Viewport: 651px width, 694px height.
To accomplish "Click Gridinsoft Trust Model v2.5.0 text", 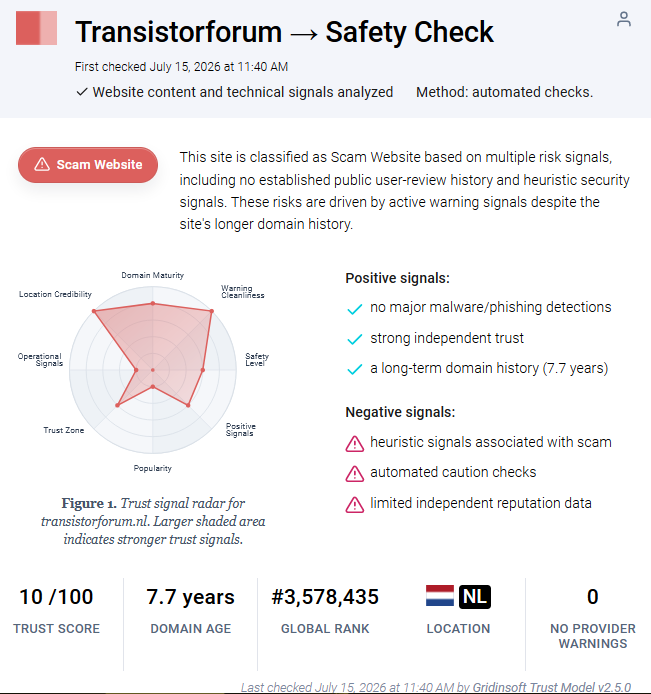I will point(551,687).
